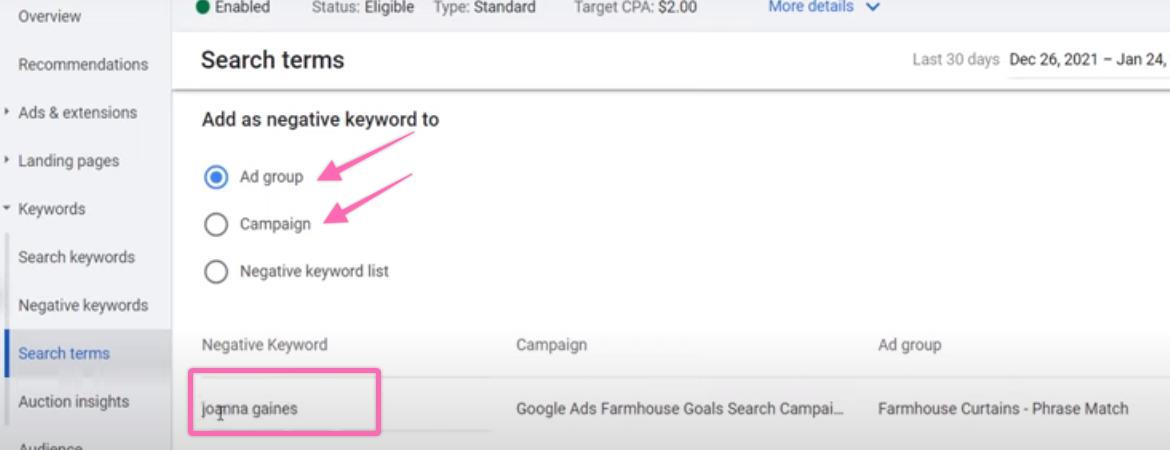Click the Target CPA $2.00 label
The image size is (1170, 450).
click(x=635, y=8)
